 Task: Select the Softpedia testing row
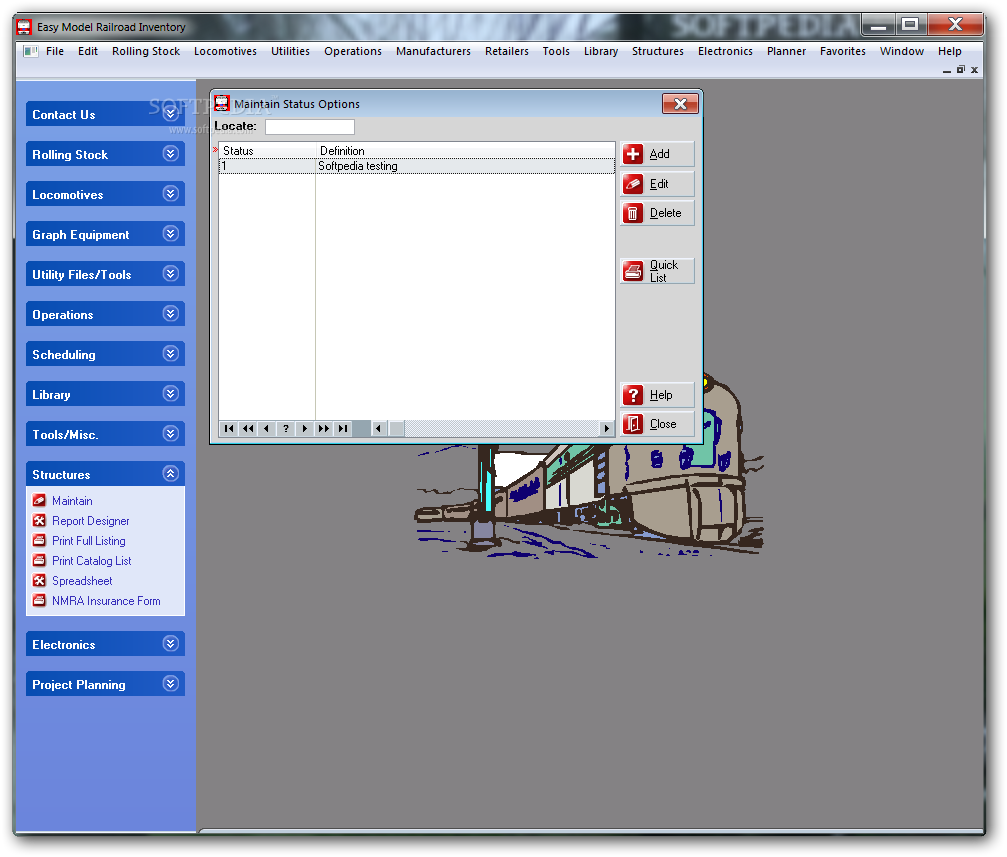(417, 166)
